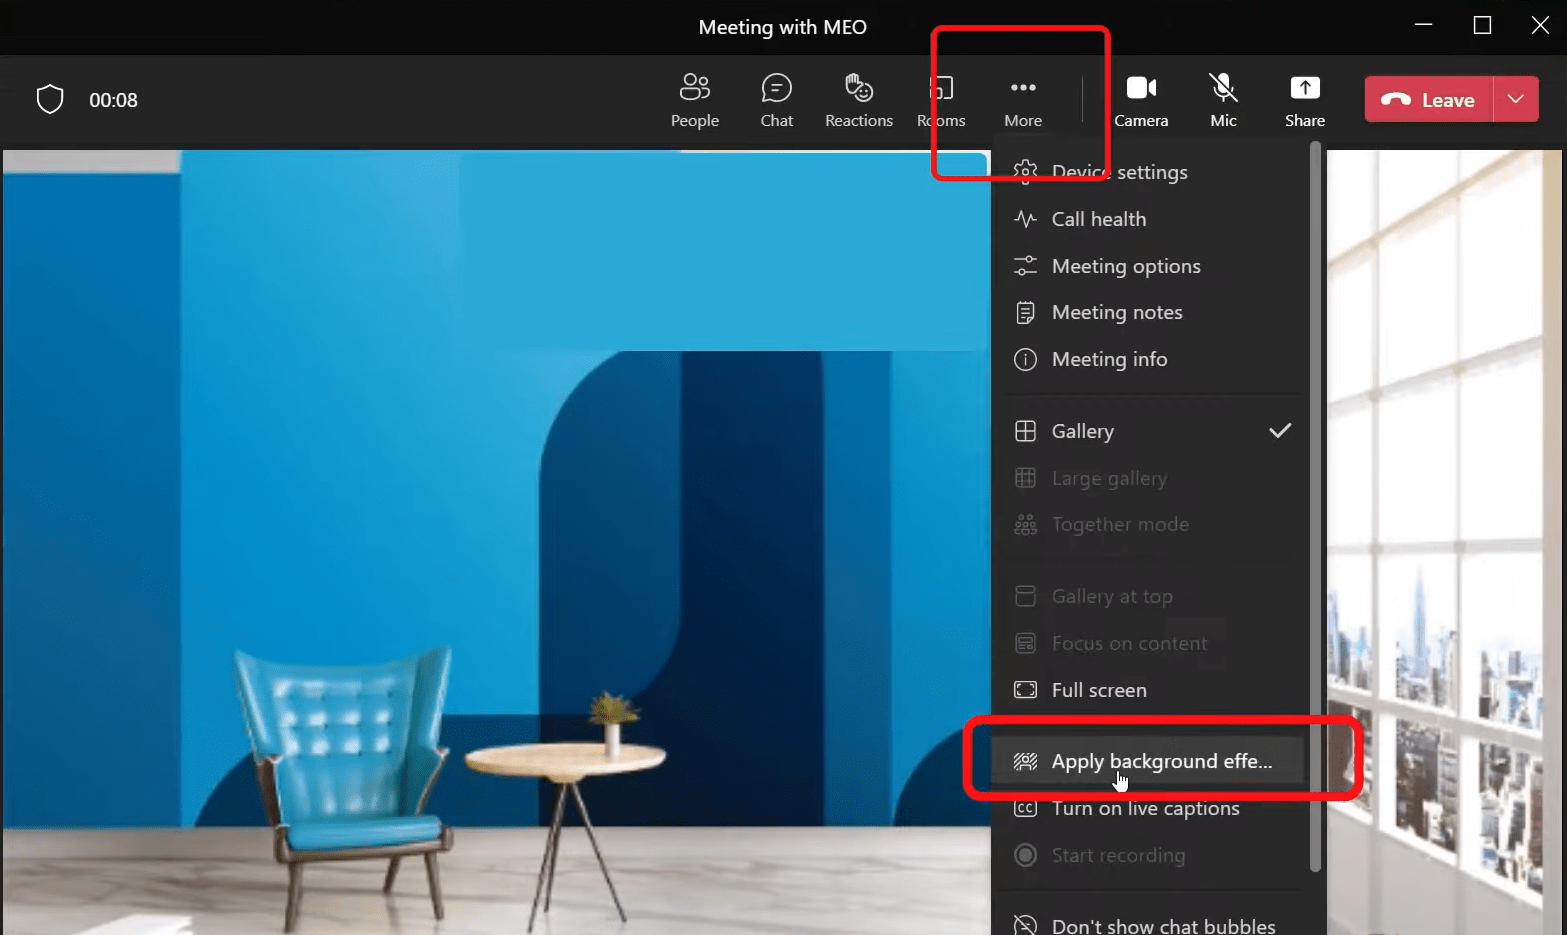Select Together mode

point(1150,524)
